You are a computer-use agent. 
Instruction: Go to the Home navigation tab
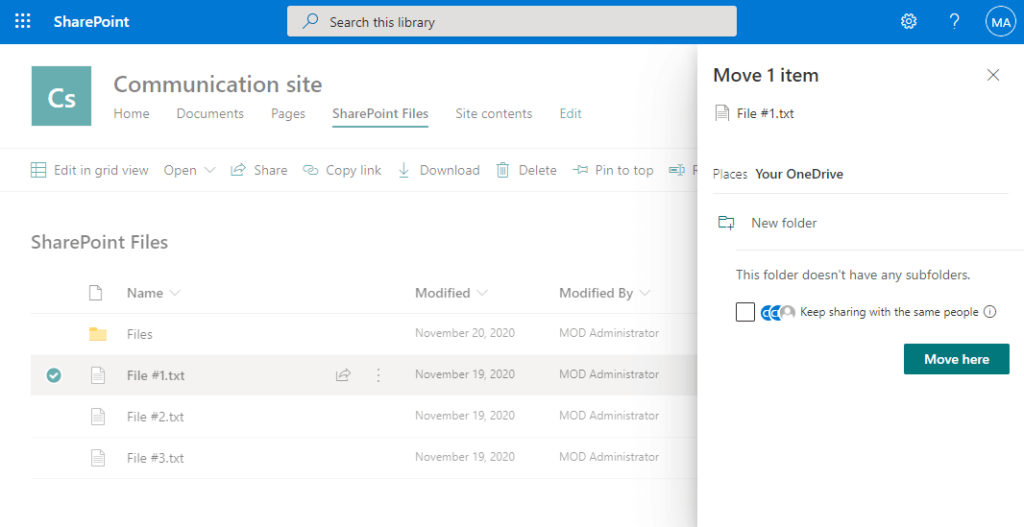pyautogui.click(x=131, y=114)
